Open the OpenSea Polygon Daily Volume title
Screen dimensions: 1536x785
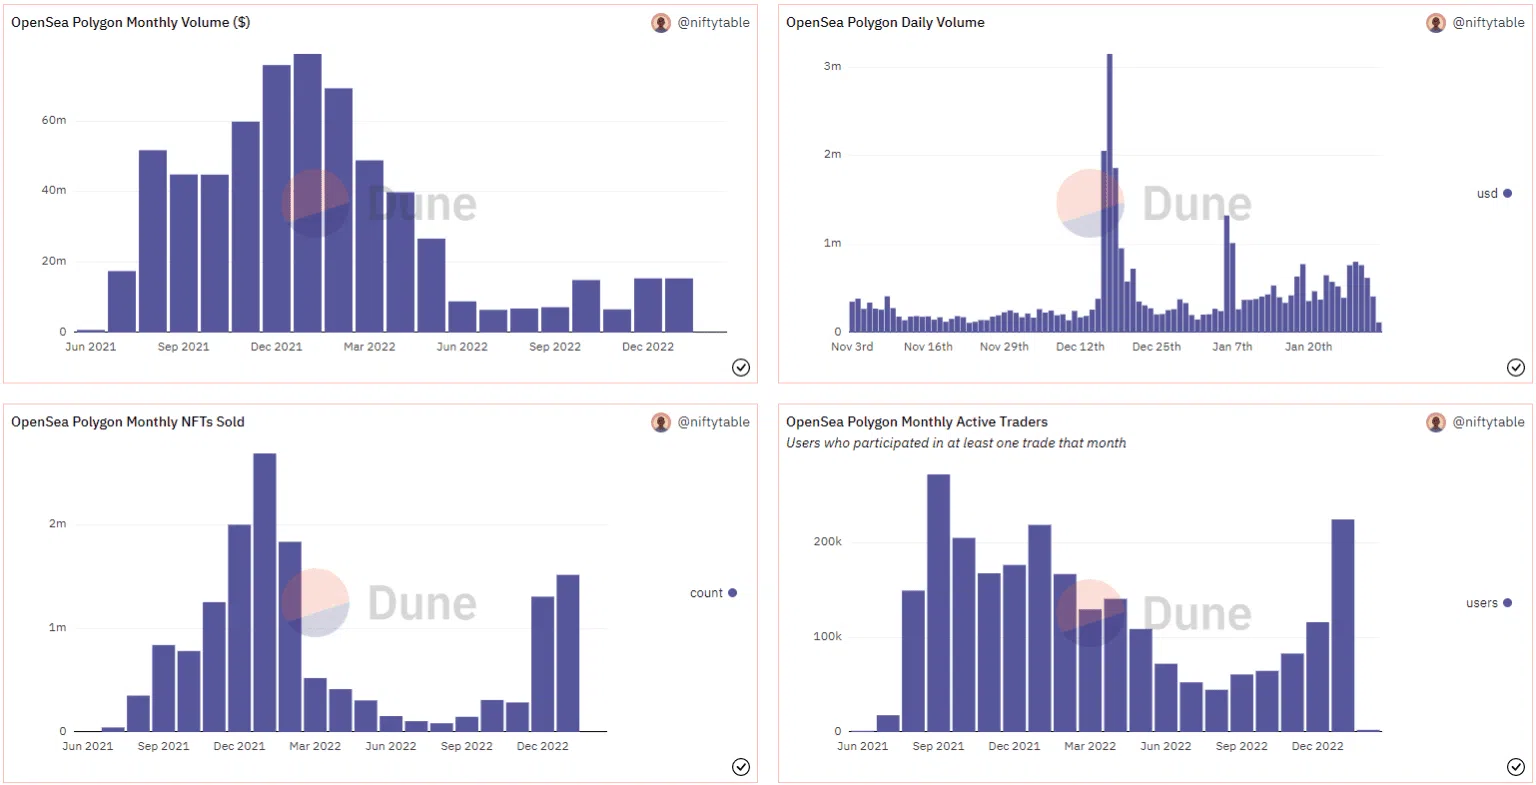tap(885, 22)
